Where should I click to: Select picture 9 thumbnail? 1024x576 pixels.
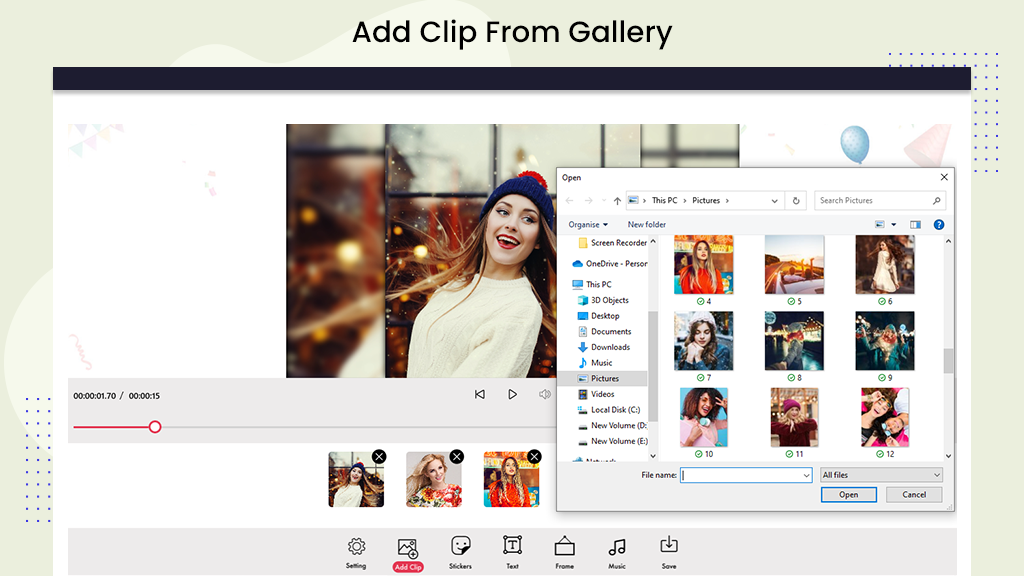click(x=885, y=341)
